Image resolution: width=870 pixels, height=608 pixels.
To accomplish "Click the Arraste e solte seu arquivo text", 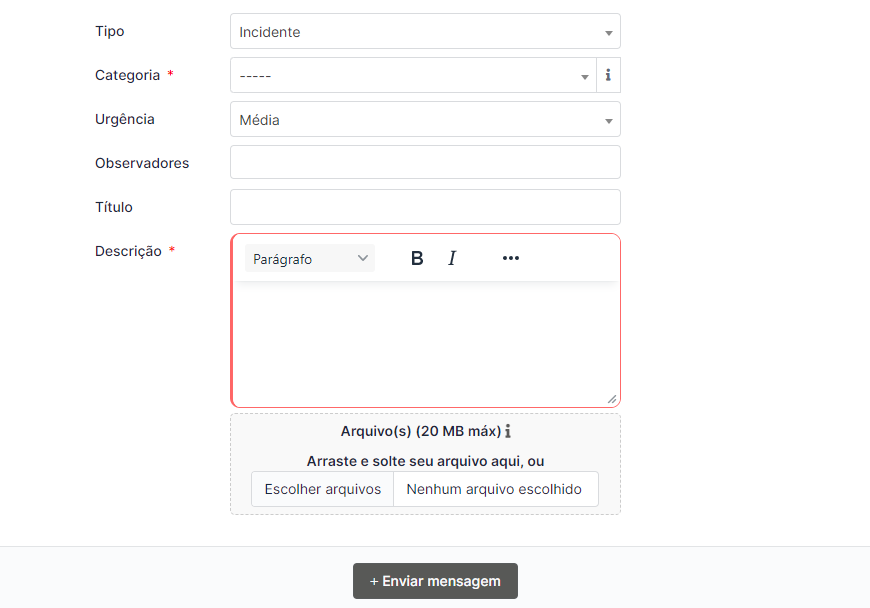I will pyautogui.click(x=425, y=461).
